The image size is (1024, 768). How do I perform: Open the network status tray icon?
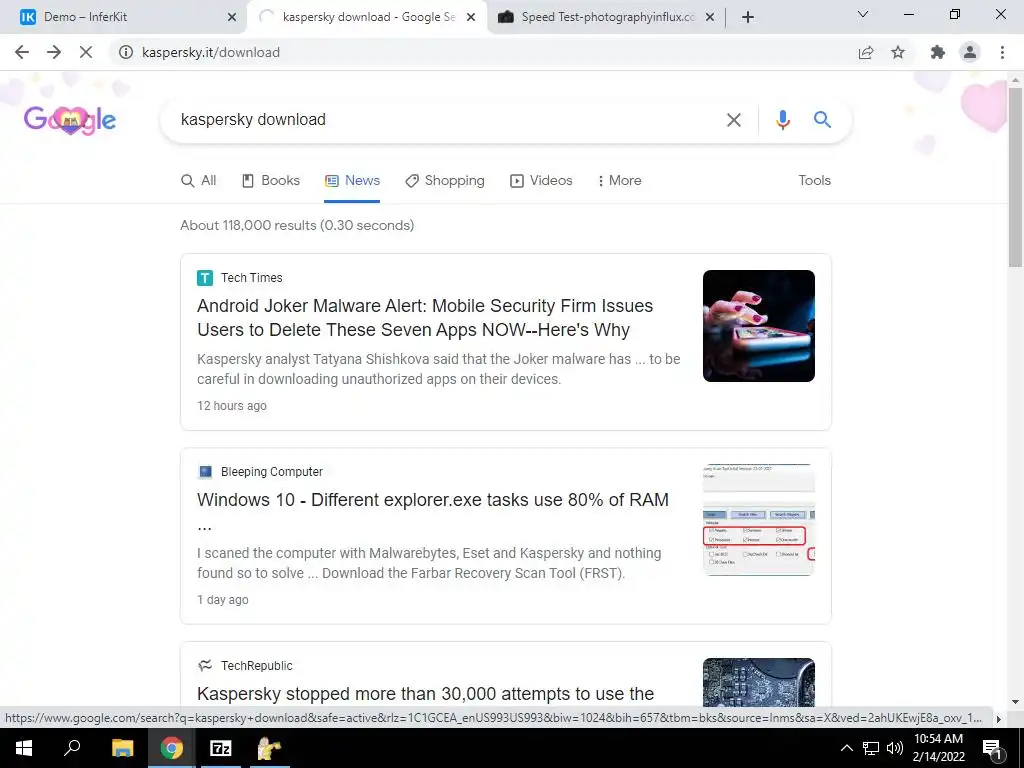871,748
